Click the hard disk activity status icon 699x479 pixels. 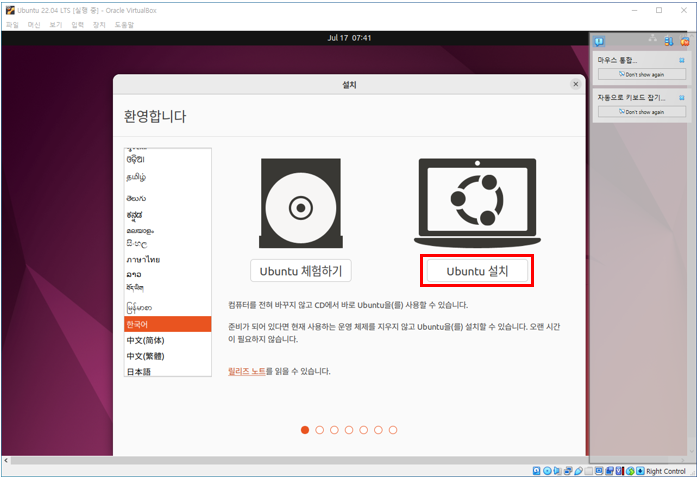pos(536,471)
